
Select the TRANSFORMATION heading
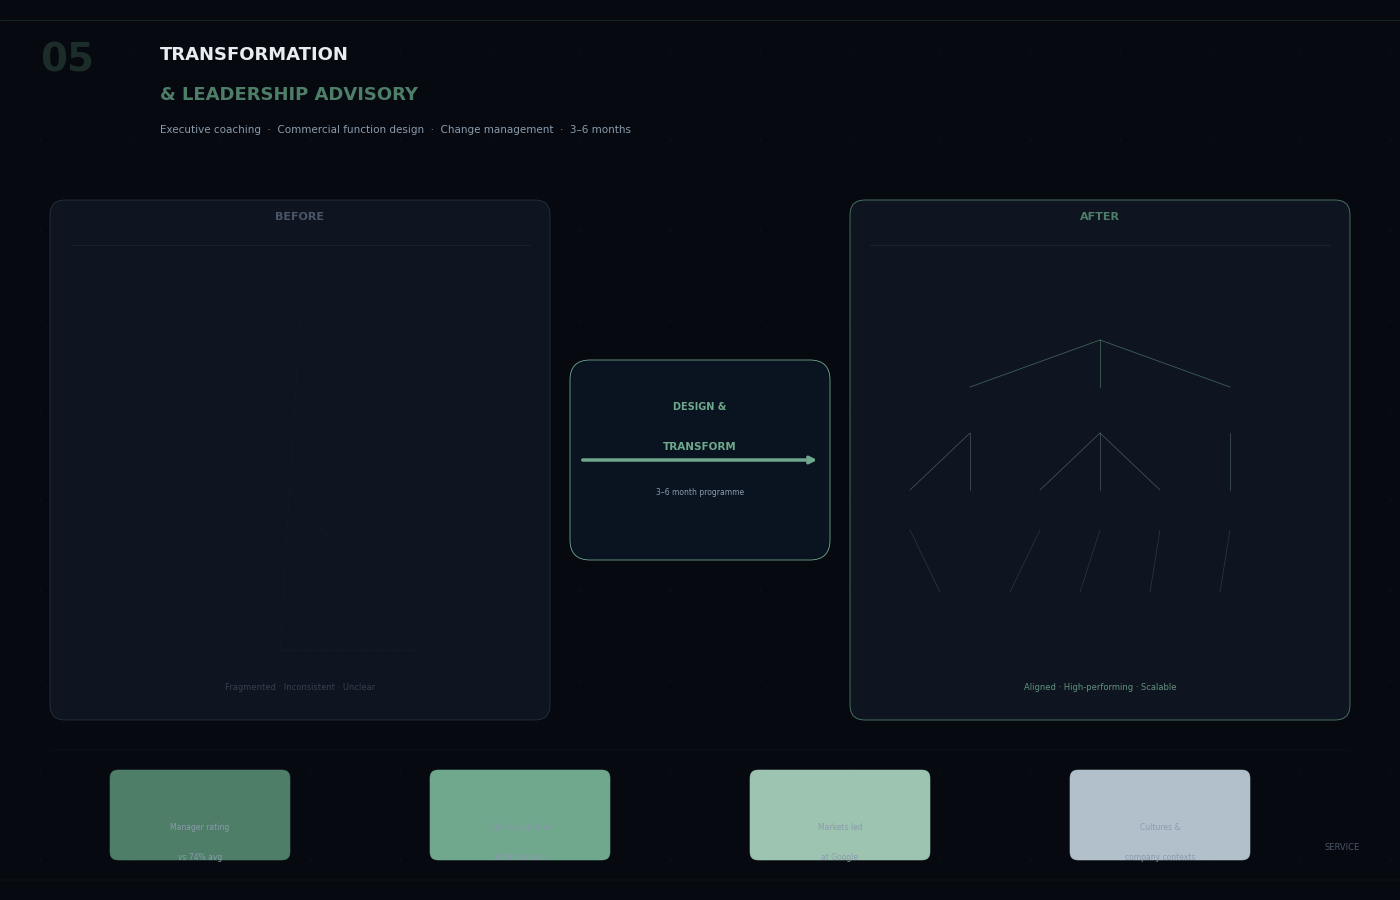(254, 55)
